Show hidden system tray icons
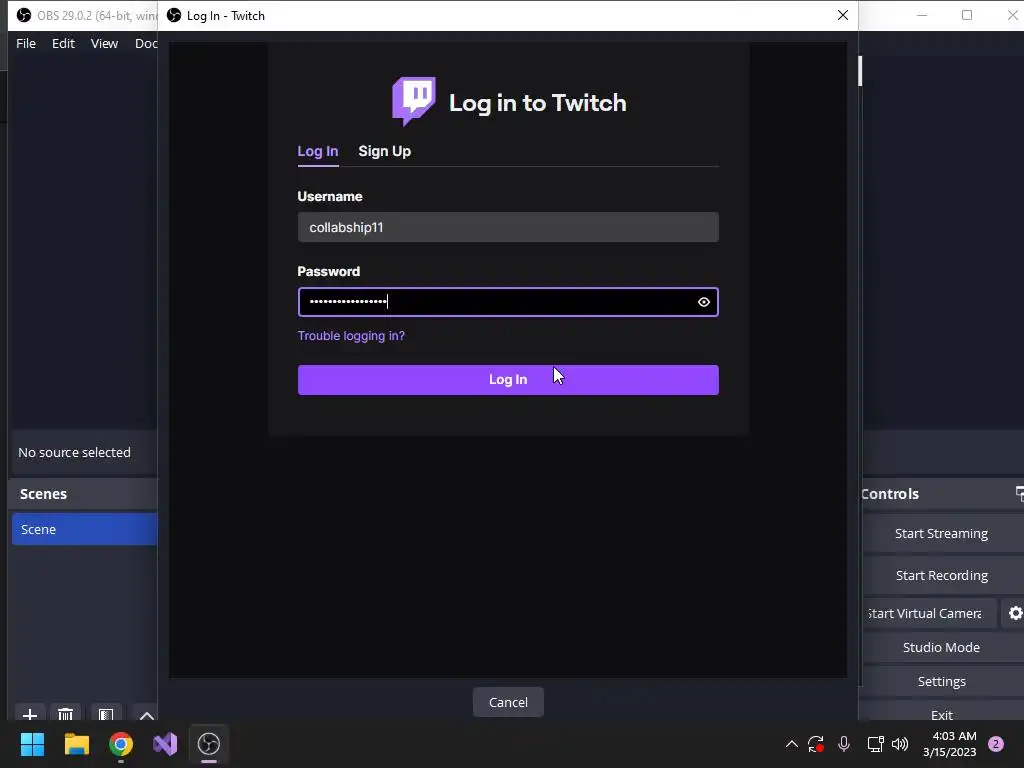The width and height of the screenshot is (1024, 768). click(x=792, y=744)
